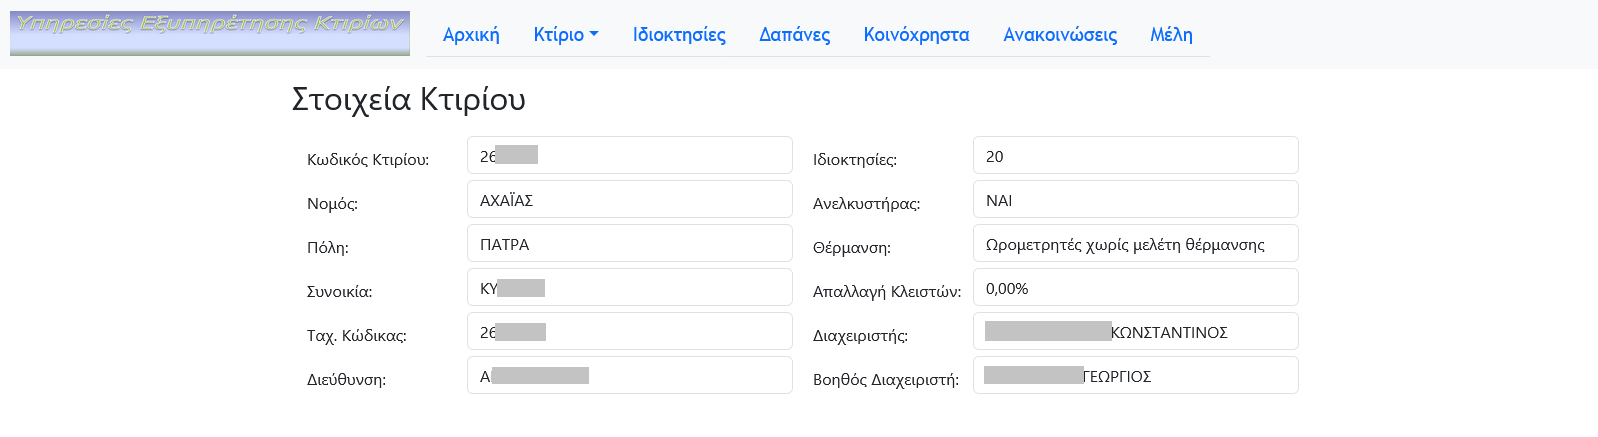Click the site logo banner image

(x=210, y=33)
